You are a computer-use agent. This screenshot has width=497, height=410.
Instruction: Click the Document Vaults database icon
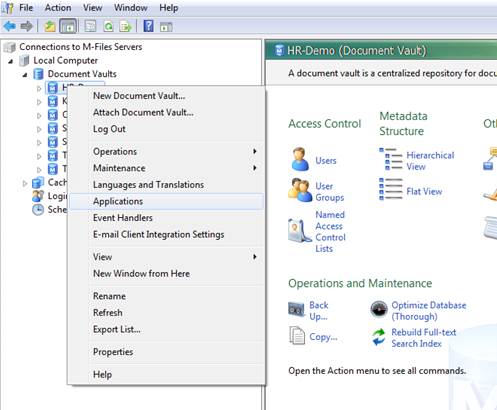(39, 74)
